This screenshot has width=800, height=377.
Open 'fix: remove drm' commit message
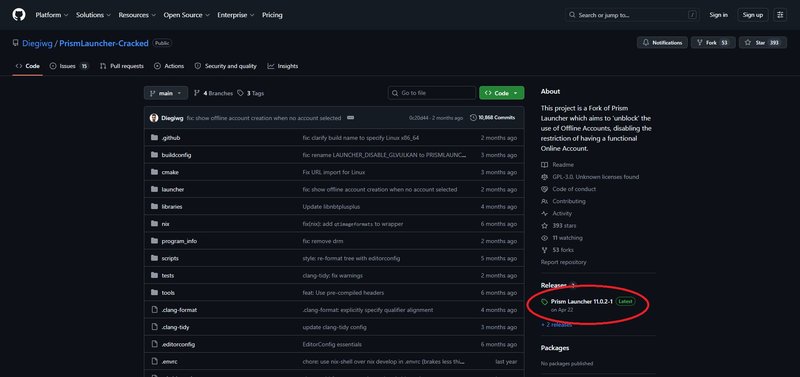coord(323,241)
